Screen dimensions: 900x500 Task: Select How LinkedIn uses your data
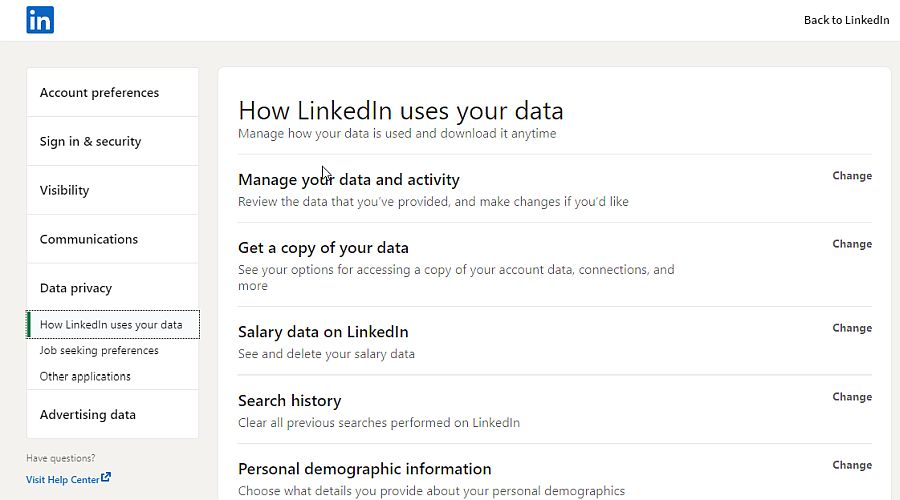click(x=111, y=325)
